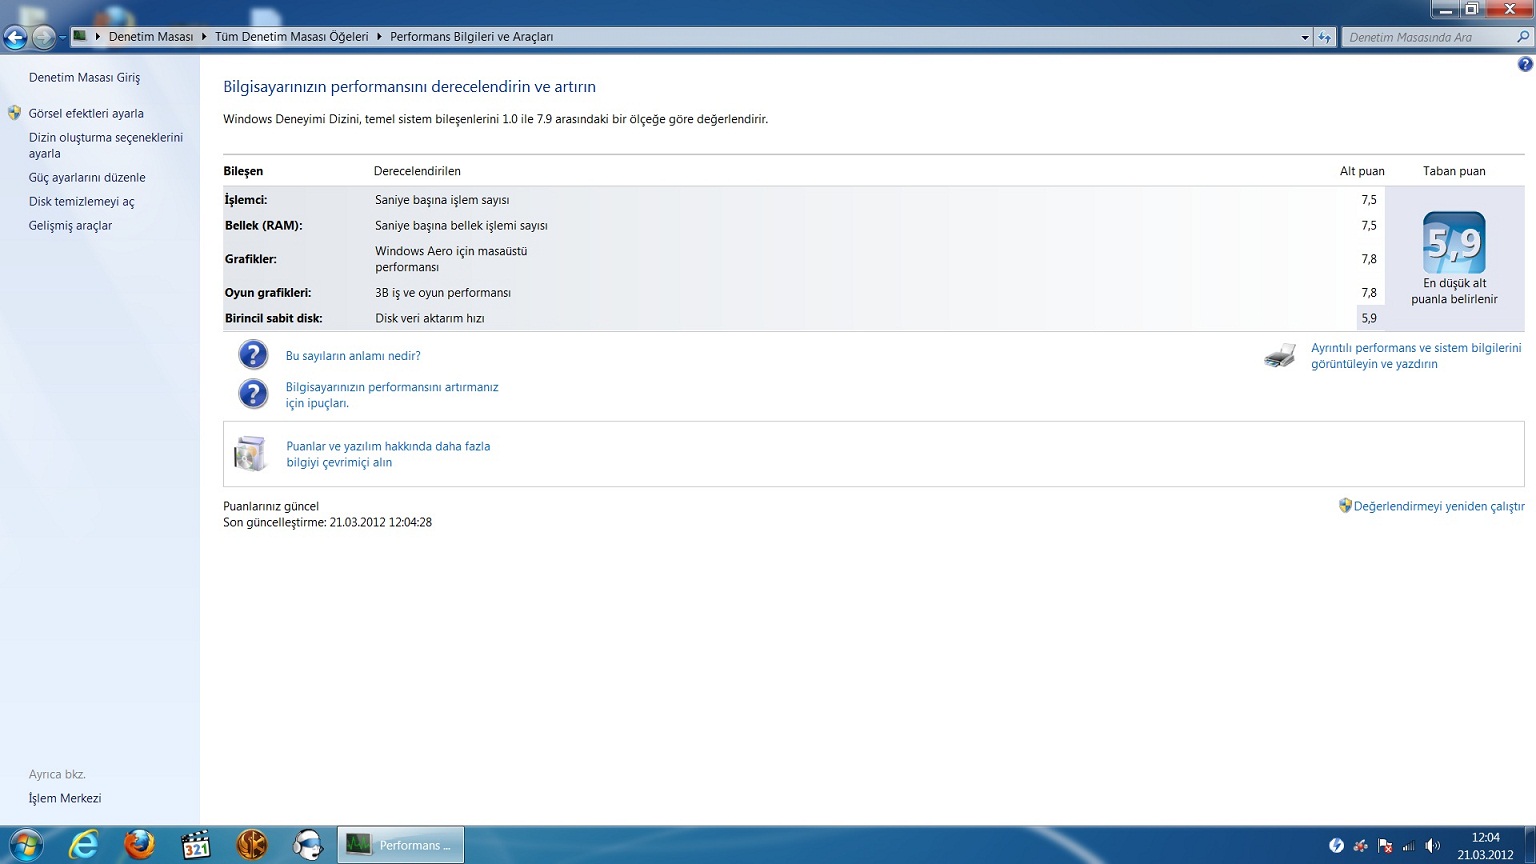This screenshot has width=1536, height=864.
Task: Click the blue help question mark icon
Action: 1524,64
